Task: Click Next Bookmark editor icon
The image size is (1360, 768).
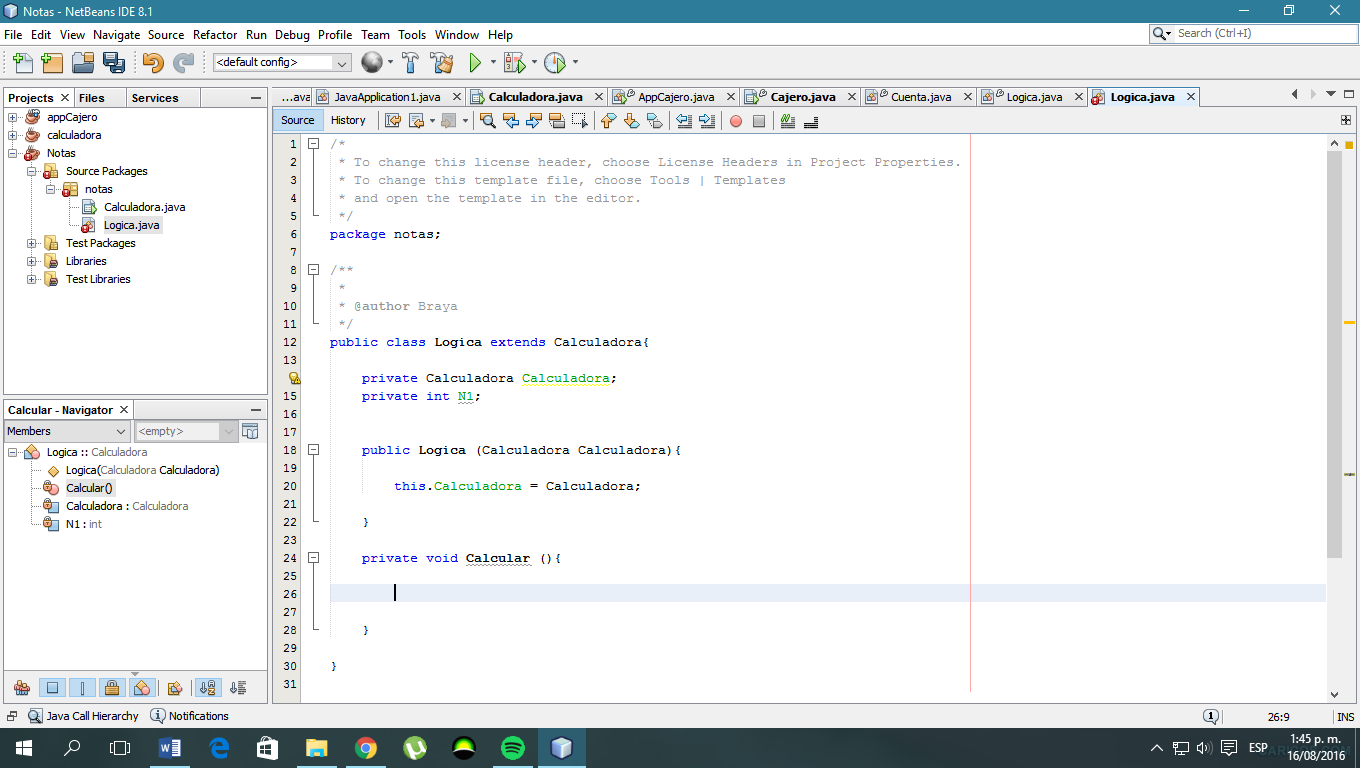Action: point(631,120)
